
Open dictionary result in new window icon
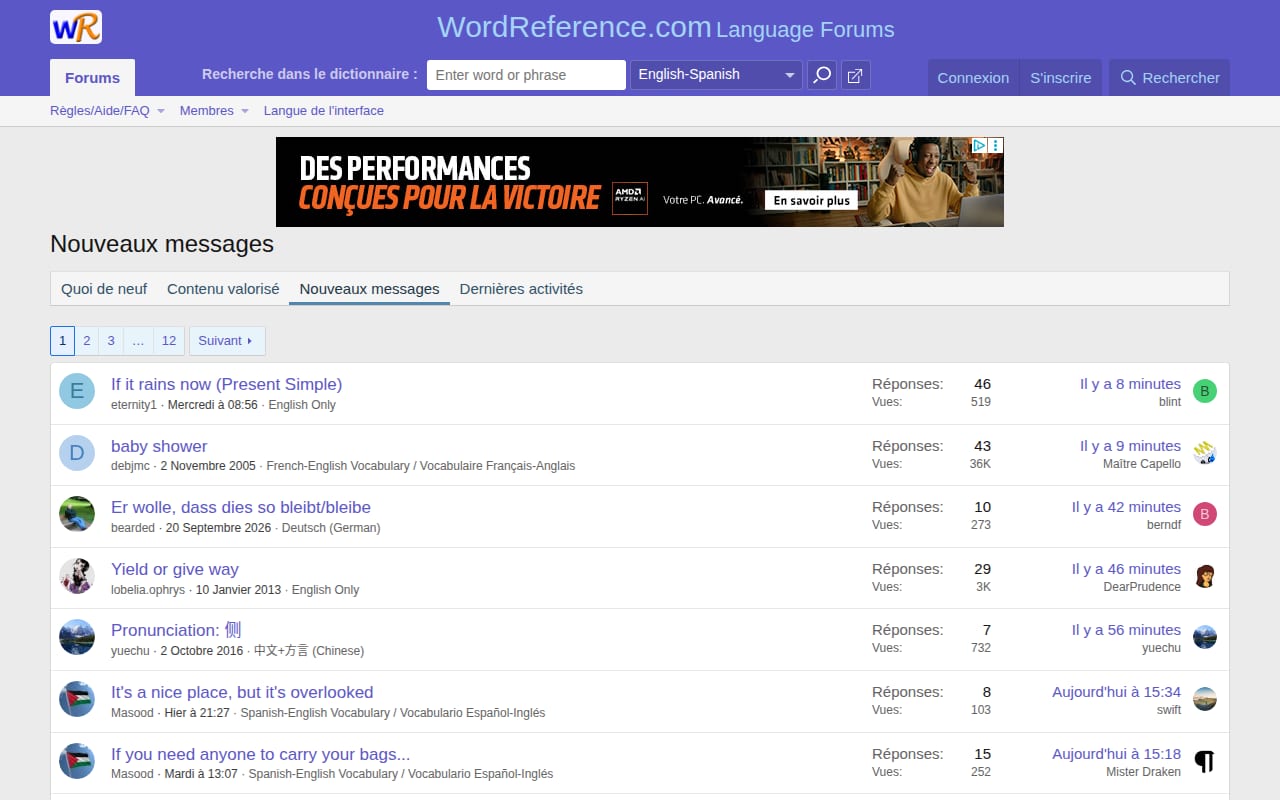pyautogui.click(x=856, y=76)
